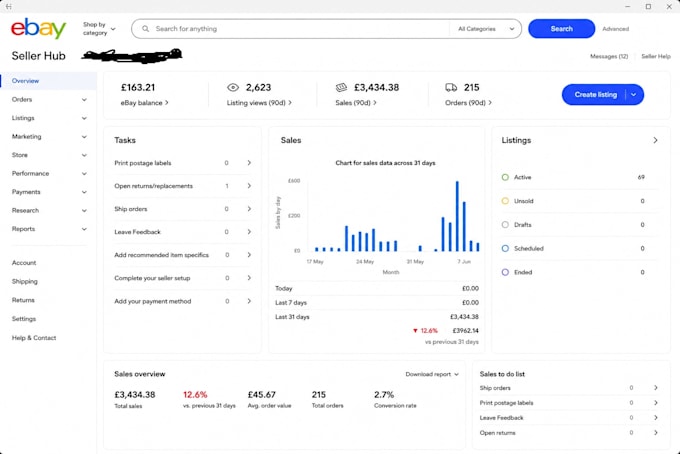Click the banknote icon beside Sales total
The image size is (680, 454).
click(341, 88)
